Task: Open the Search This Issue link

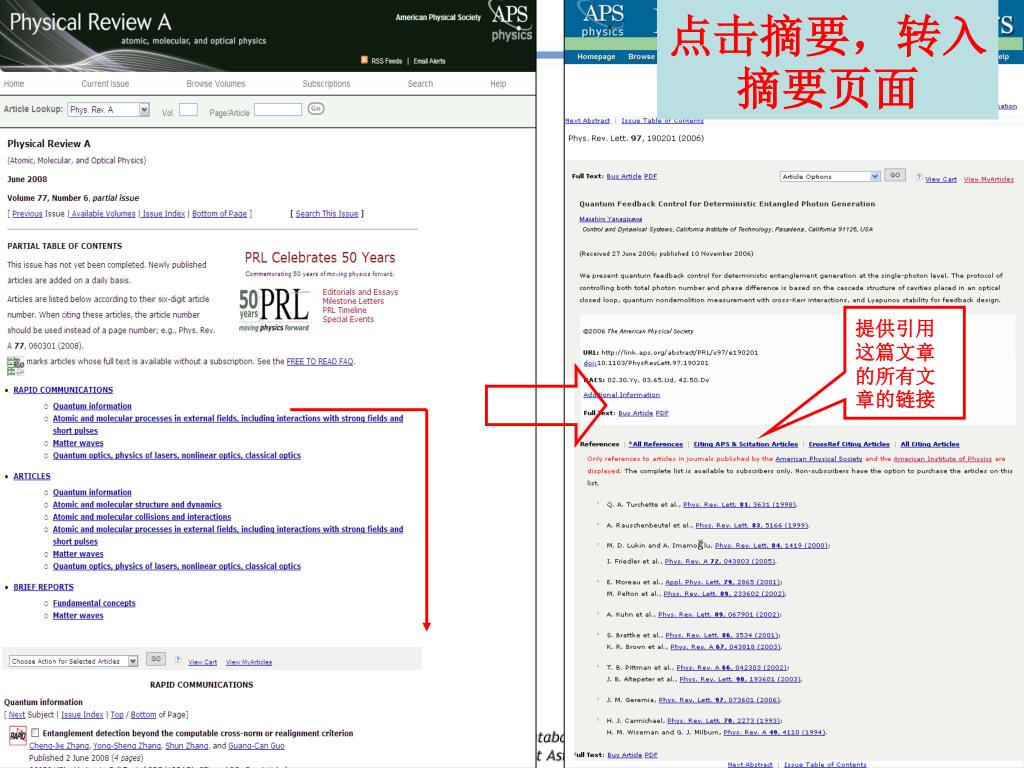Action: [x=327, y=214]
